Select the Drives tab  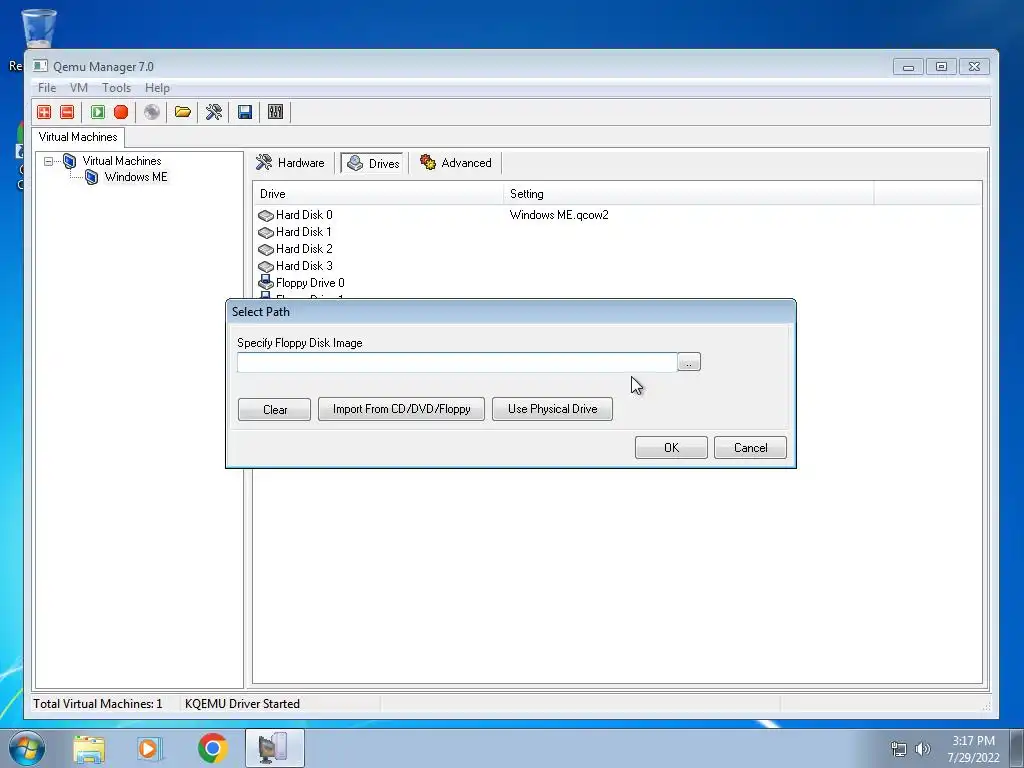click(373, 163)
